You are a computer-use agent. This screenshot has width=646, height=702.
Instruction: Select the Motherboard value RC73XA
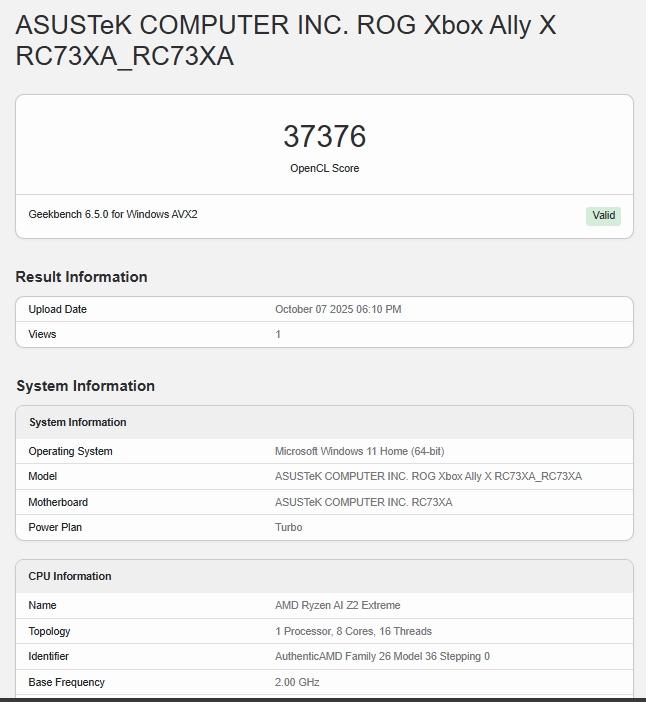[x=363, y=503]
